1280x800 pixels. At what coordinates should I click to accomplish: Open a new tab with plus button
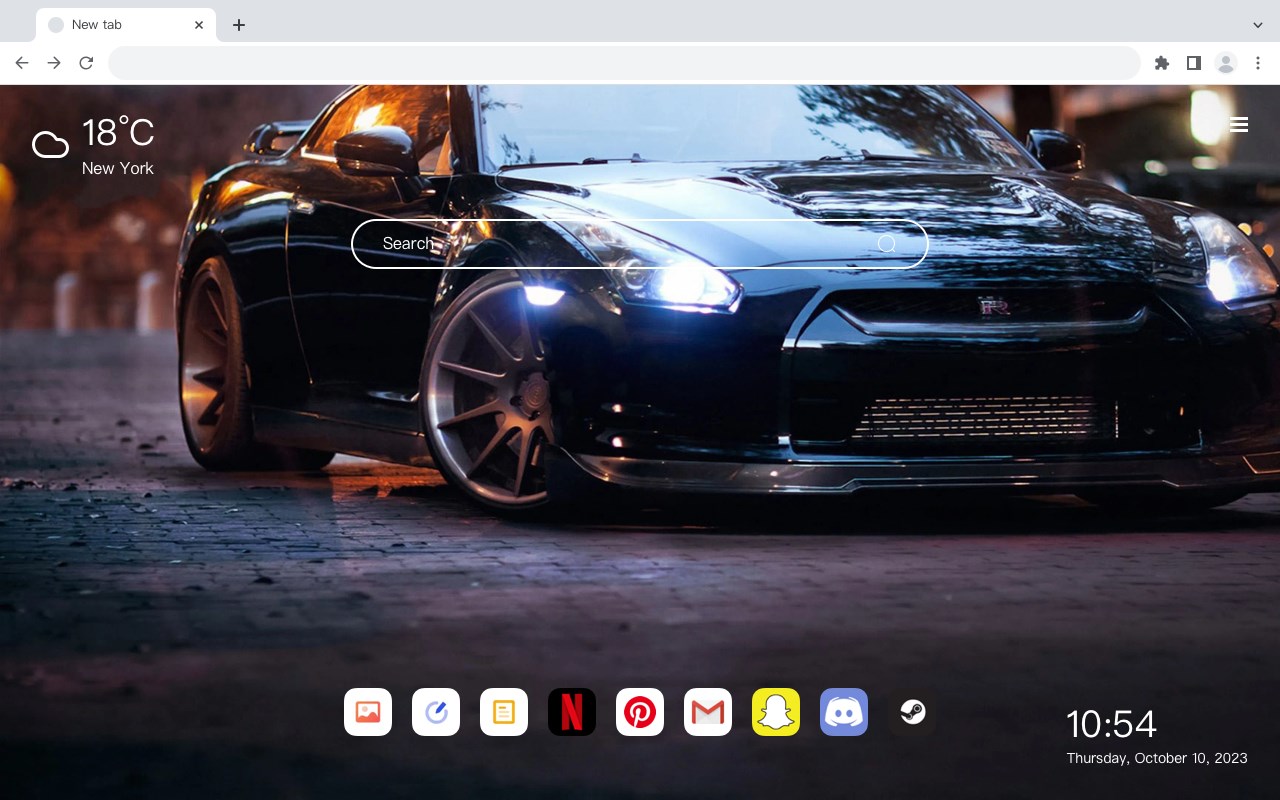coord(238,25)
